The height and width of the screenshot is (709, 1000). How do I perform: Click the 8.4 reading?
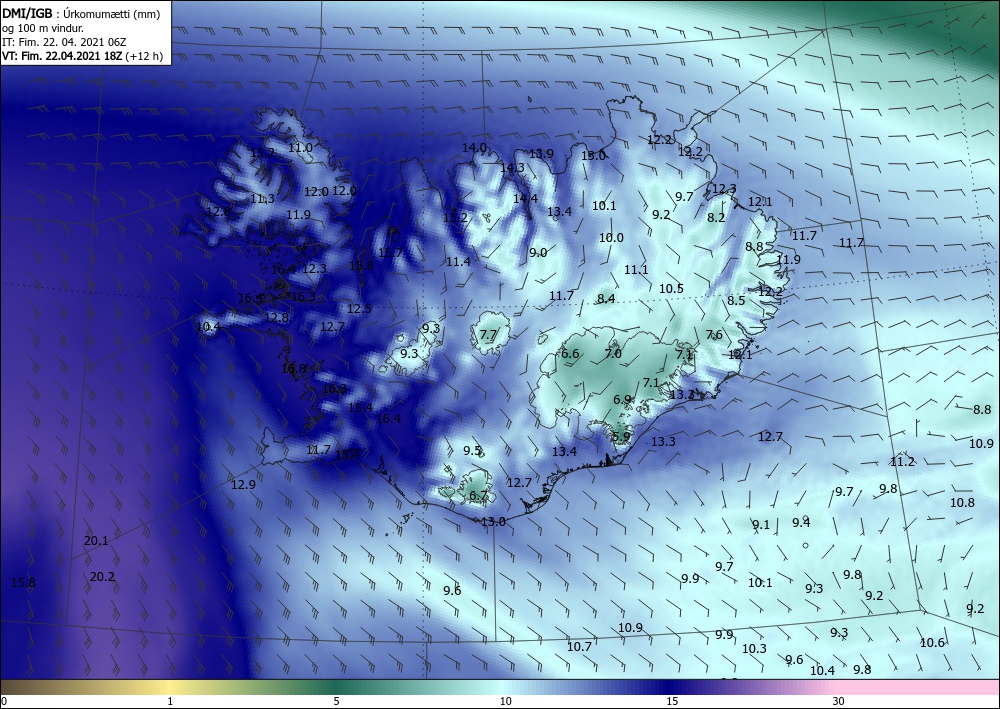tap(606, 299)
